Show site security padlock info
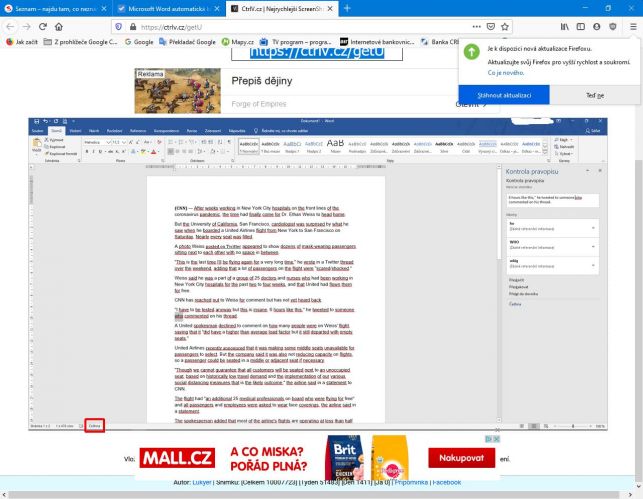This screenshot has width=643, height=499. [132, 27]
